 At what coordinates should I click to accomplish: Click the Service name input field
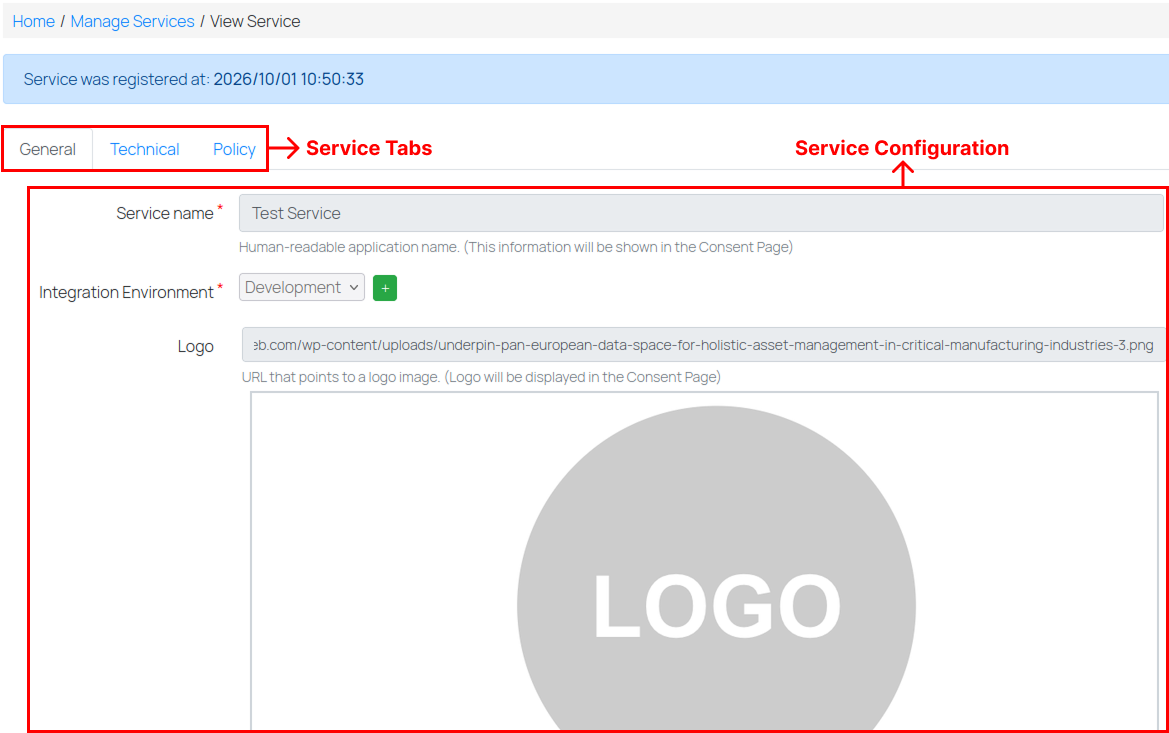point(701,213)
